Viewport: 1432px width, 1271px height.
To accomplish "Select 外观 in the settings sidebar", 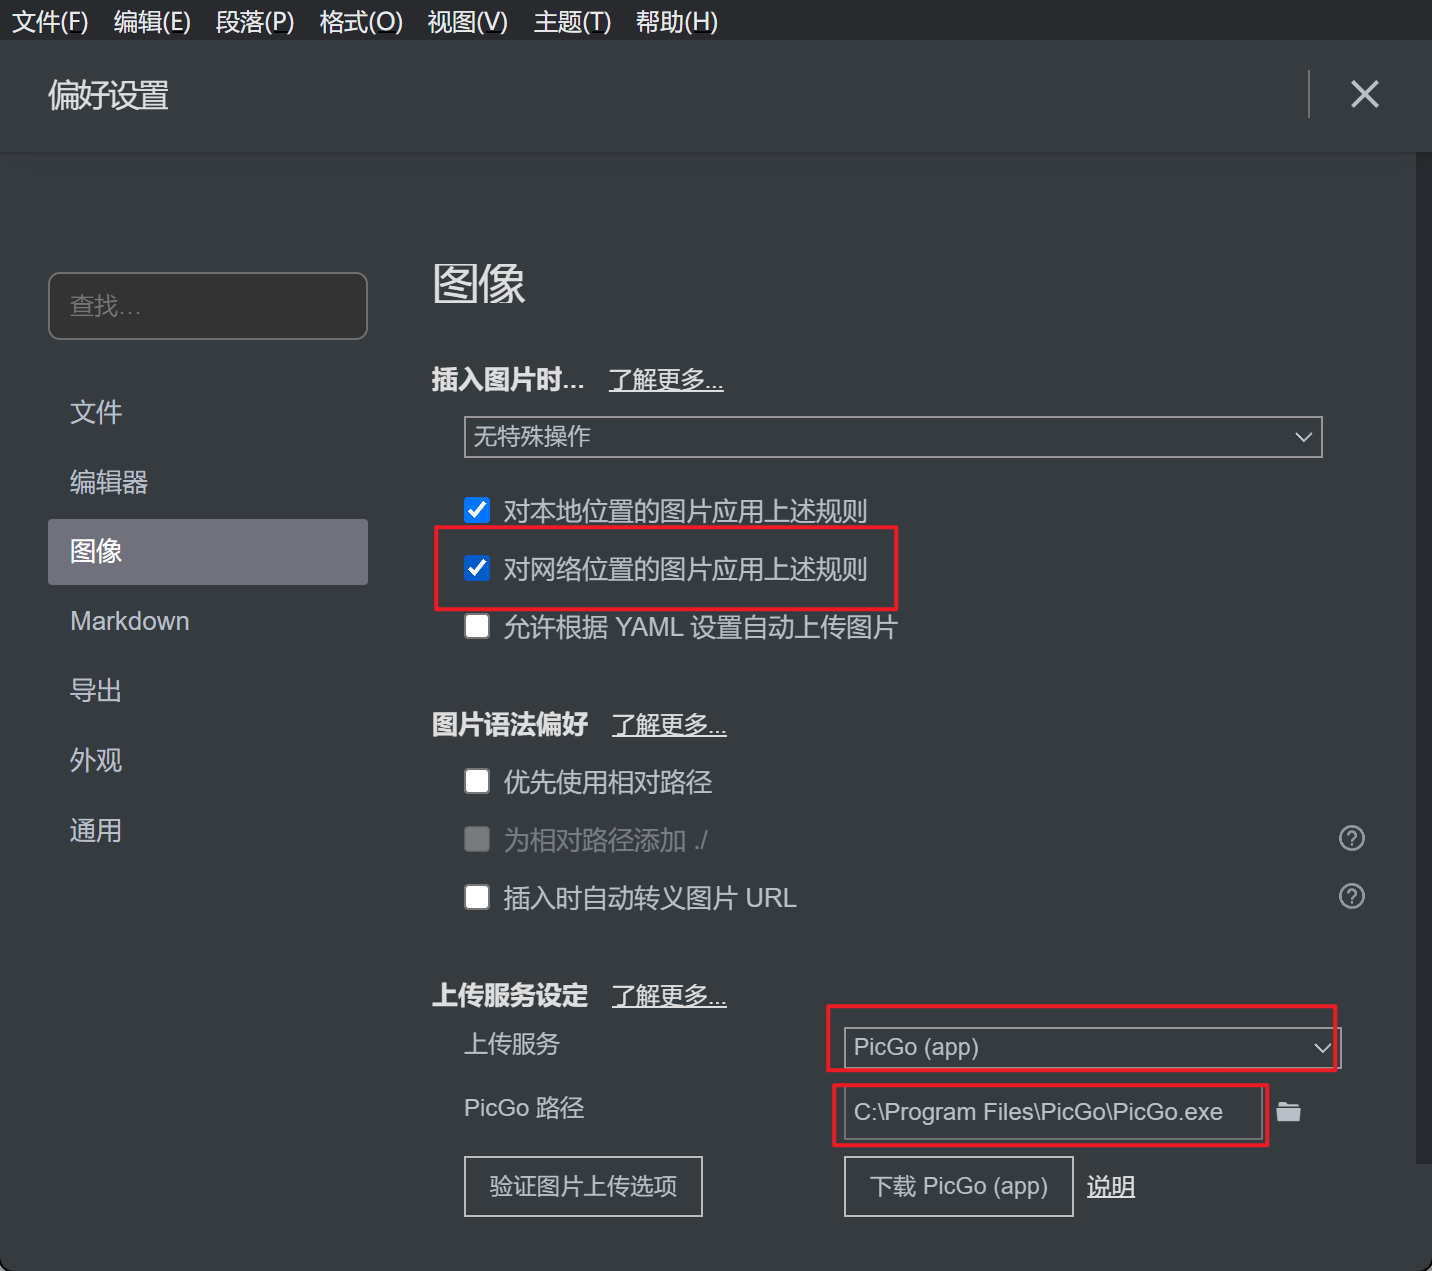I will tap(208, 760).
